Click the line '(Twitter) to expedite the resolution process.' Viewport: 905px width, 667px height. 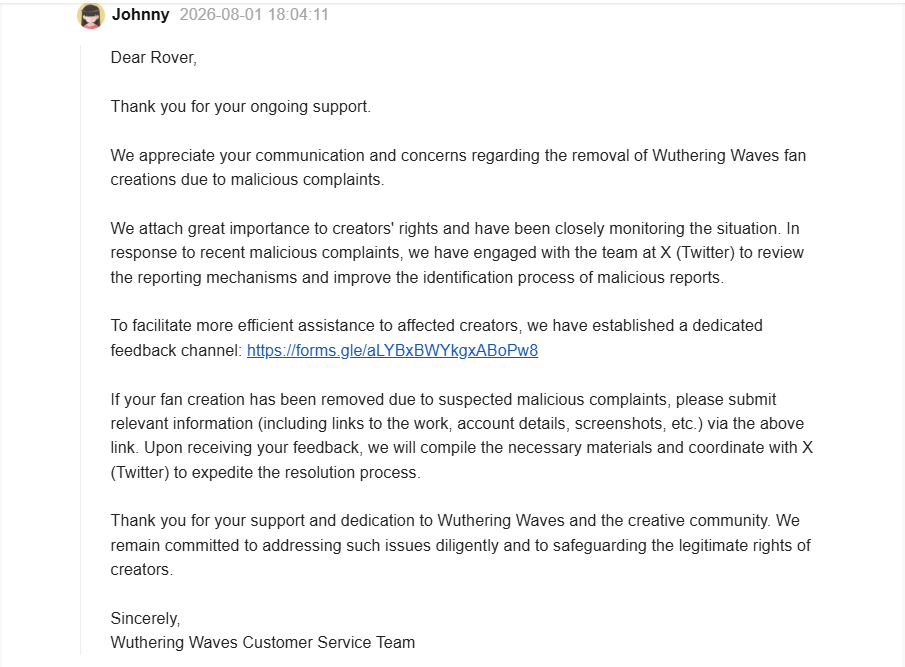[265, 473]
